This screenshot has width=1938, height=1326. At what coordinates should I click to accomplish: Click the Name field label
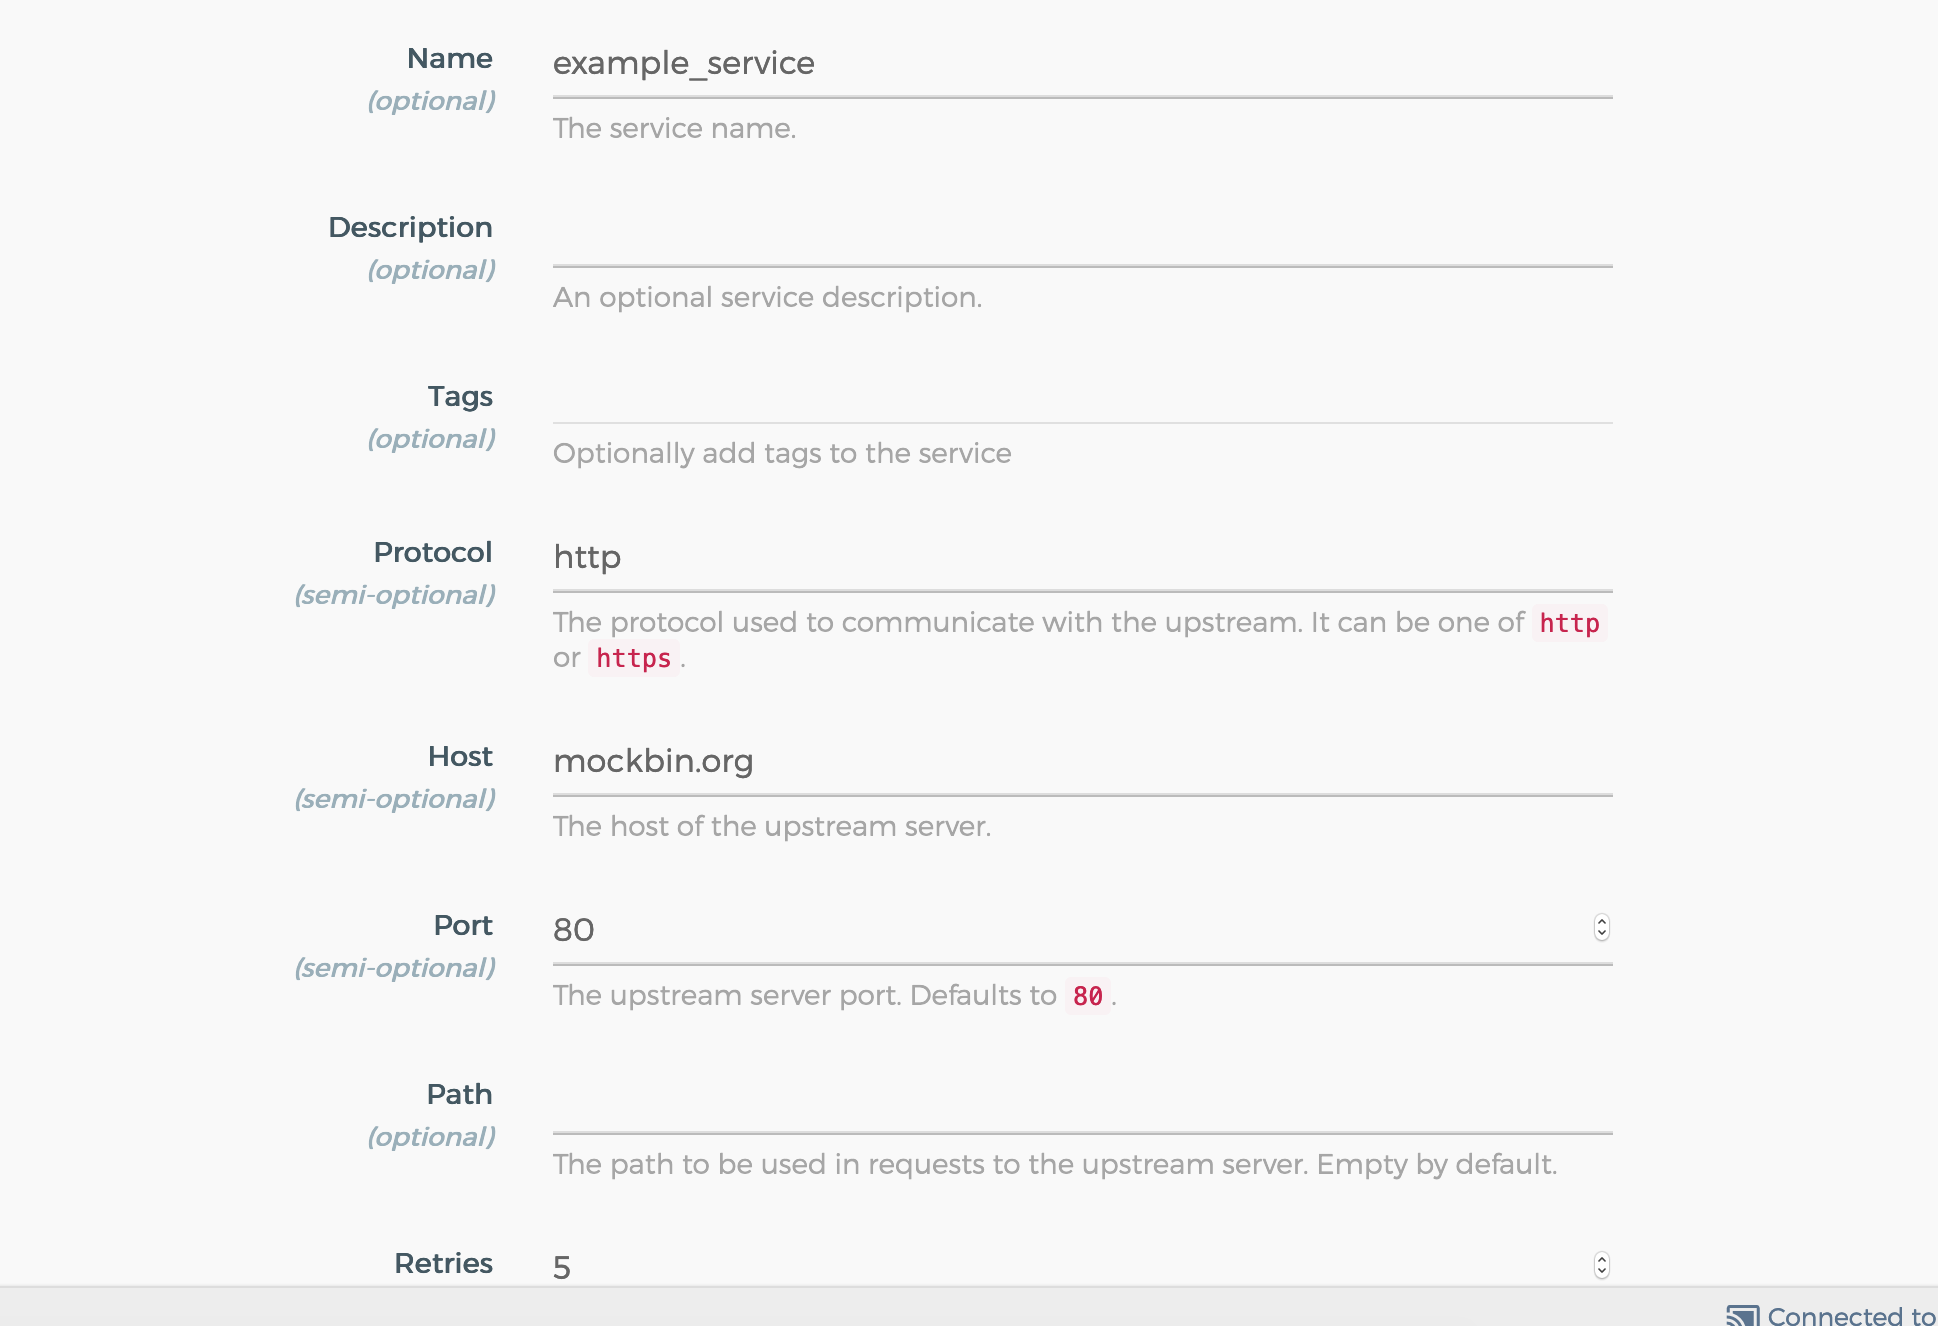449,59
